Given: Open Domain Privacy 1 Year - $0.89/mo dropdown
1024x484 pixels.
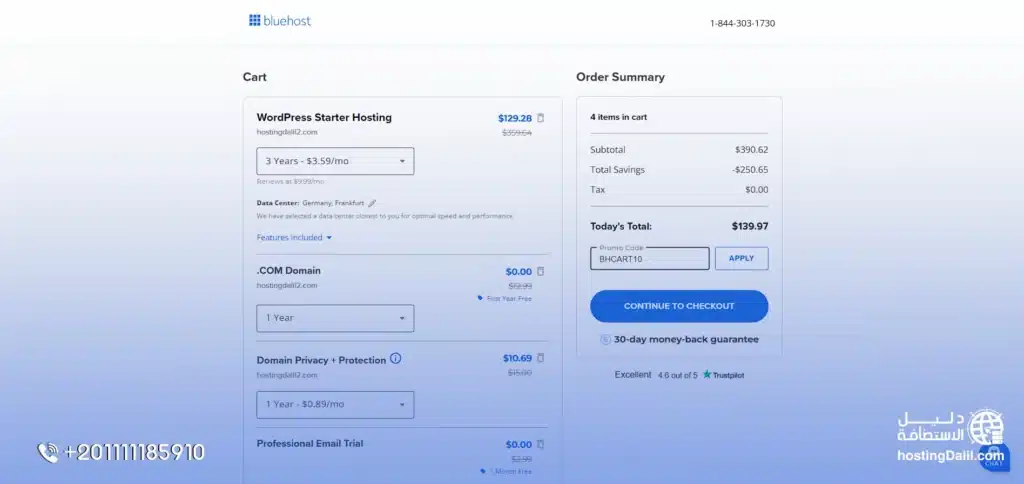Looking at the screenshot, I should tap(335, 404).
